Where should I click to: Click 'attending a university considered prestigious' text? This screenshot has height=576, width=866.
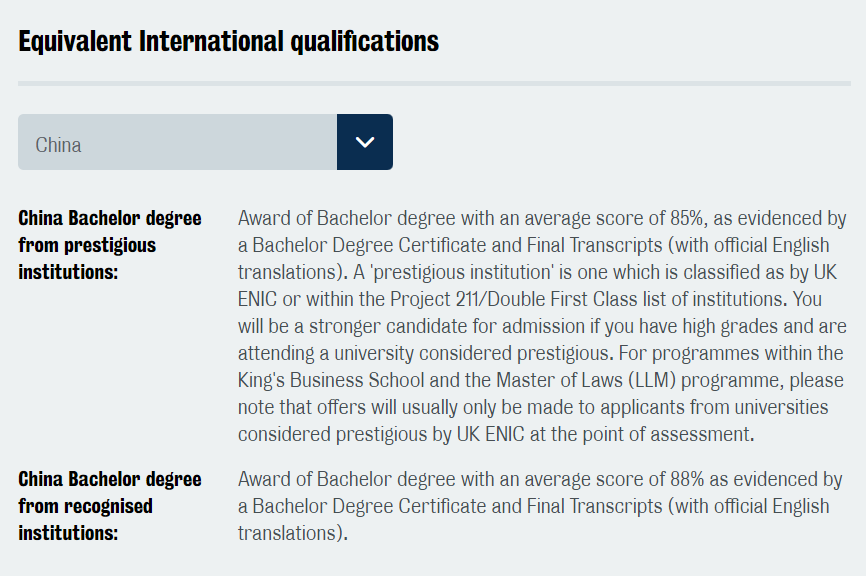click(x=426, y=353)
